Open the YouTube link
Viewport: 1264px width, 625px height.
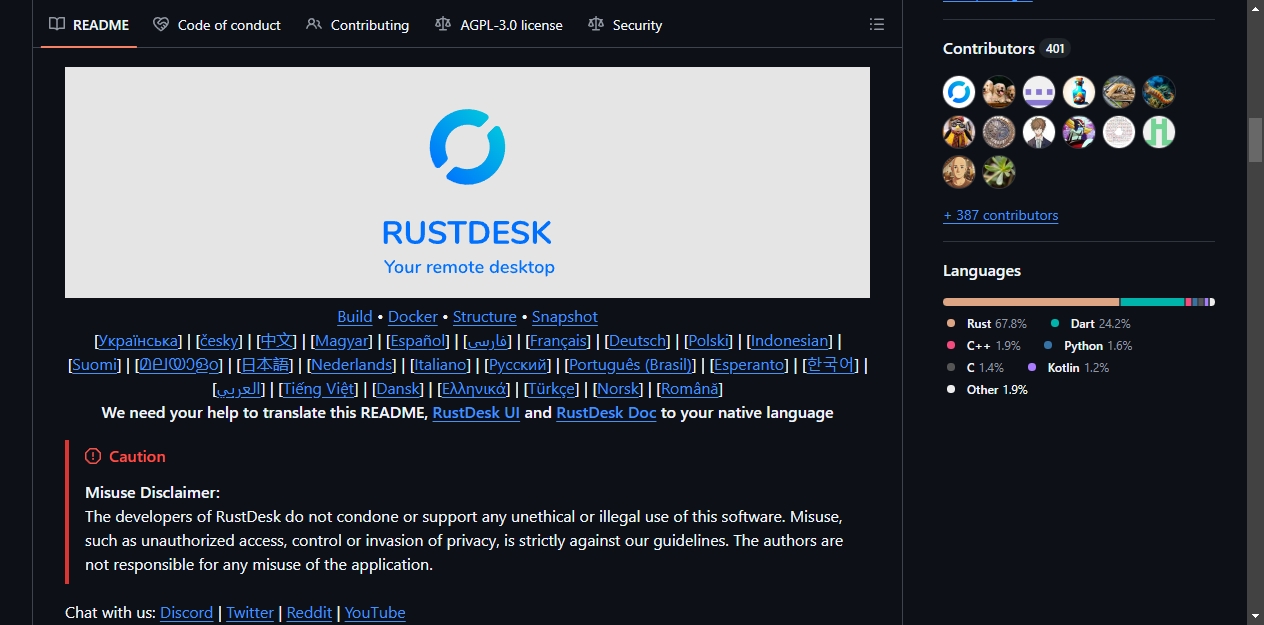click(375, 612)
